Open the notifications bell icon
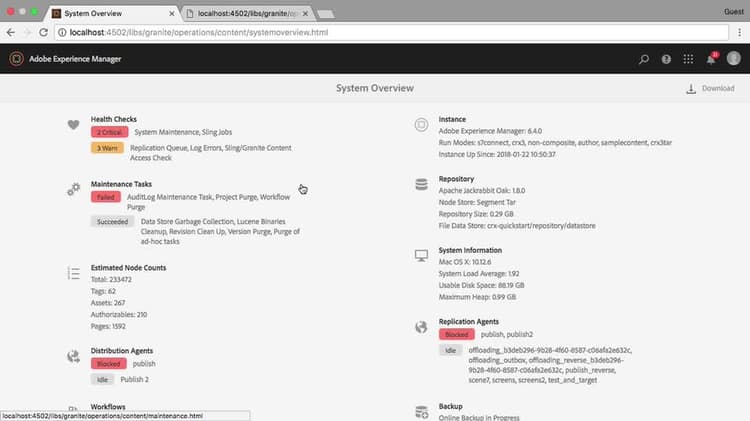 point(712,58)
